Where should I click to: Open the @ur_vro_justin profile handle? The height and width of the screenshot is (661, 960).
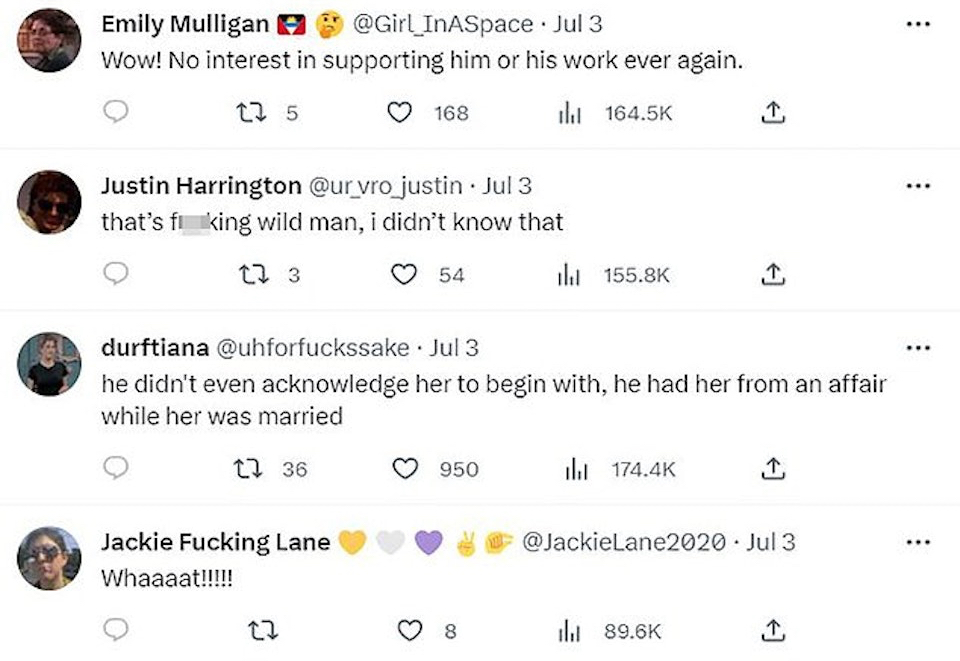pos(388,185)
